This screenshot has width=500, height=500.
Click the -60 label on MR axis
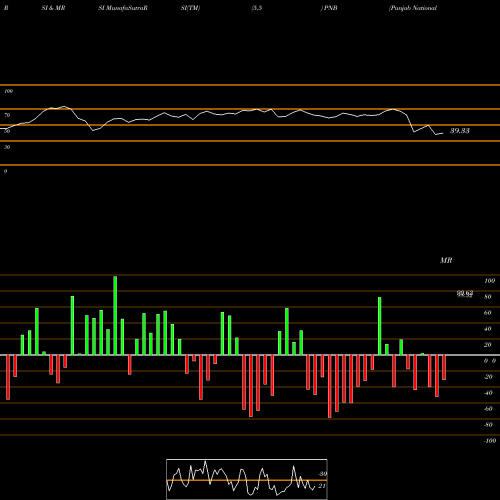(488, 409)
